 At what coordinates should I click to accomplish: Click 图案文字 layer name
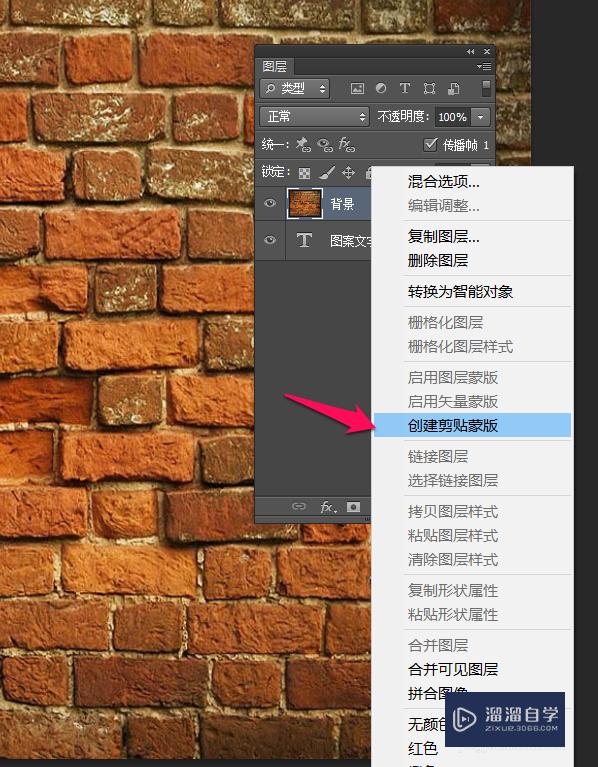351,240
